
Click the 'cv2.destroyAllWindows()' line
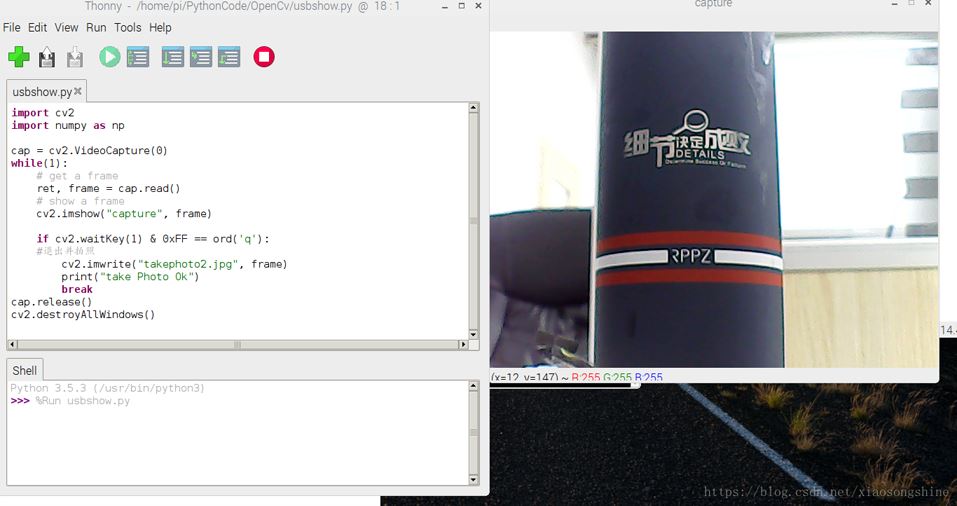(83, 314)
